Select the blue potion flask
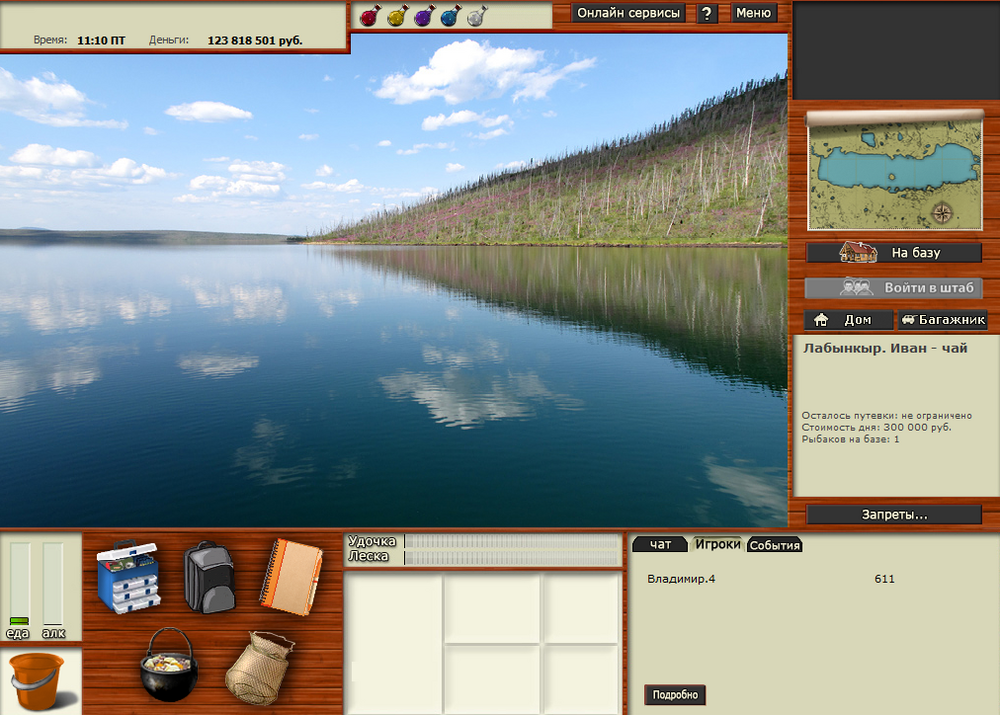The image size is (1000, 715). coord(450,16)
